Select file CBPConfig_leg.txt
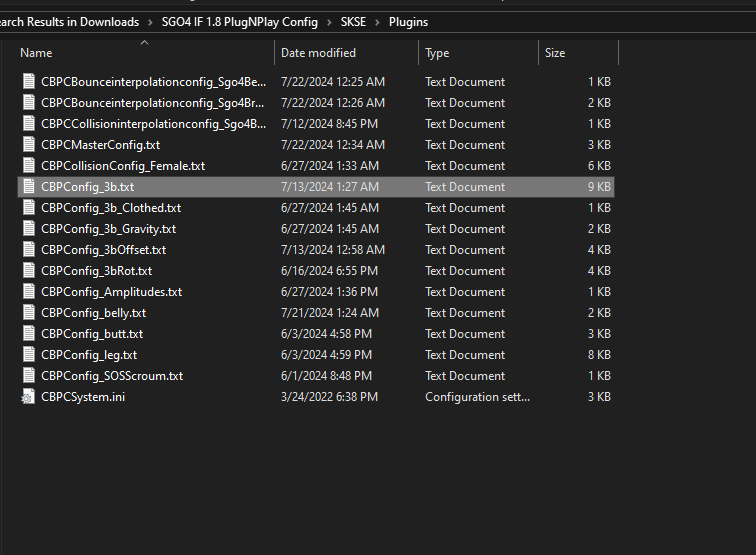Screen dimensions: 756x555 [x=89, y=355]
